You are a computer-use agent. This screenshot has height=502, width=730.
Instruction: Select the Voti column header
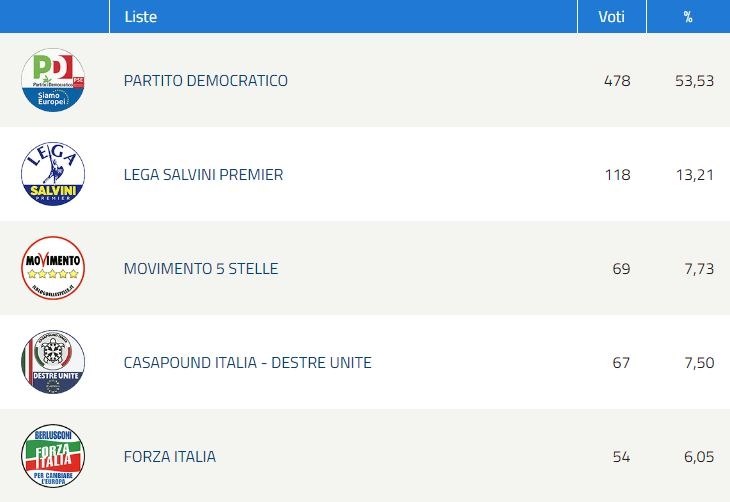pyautogui.click(x=611, y=17)
